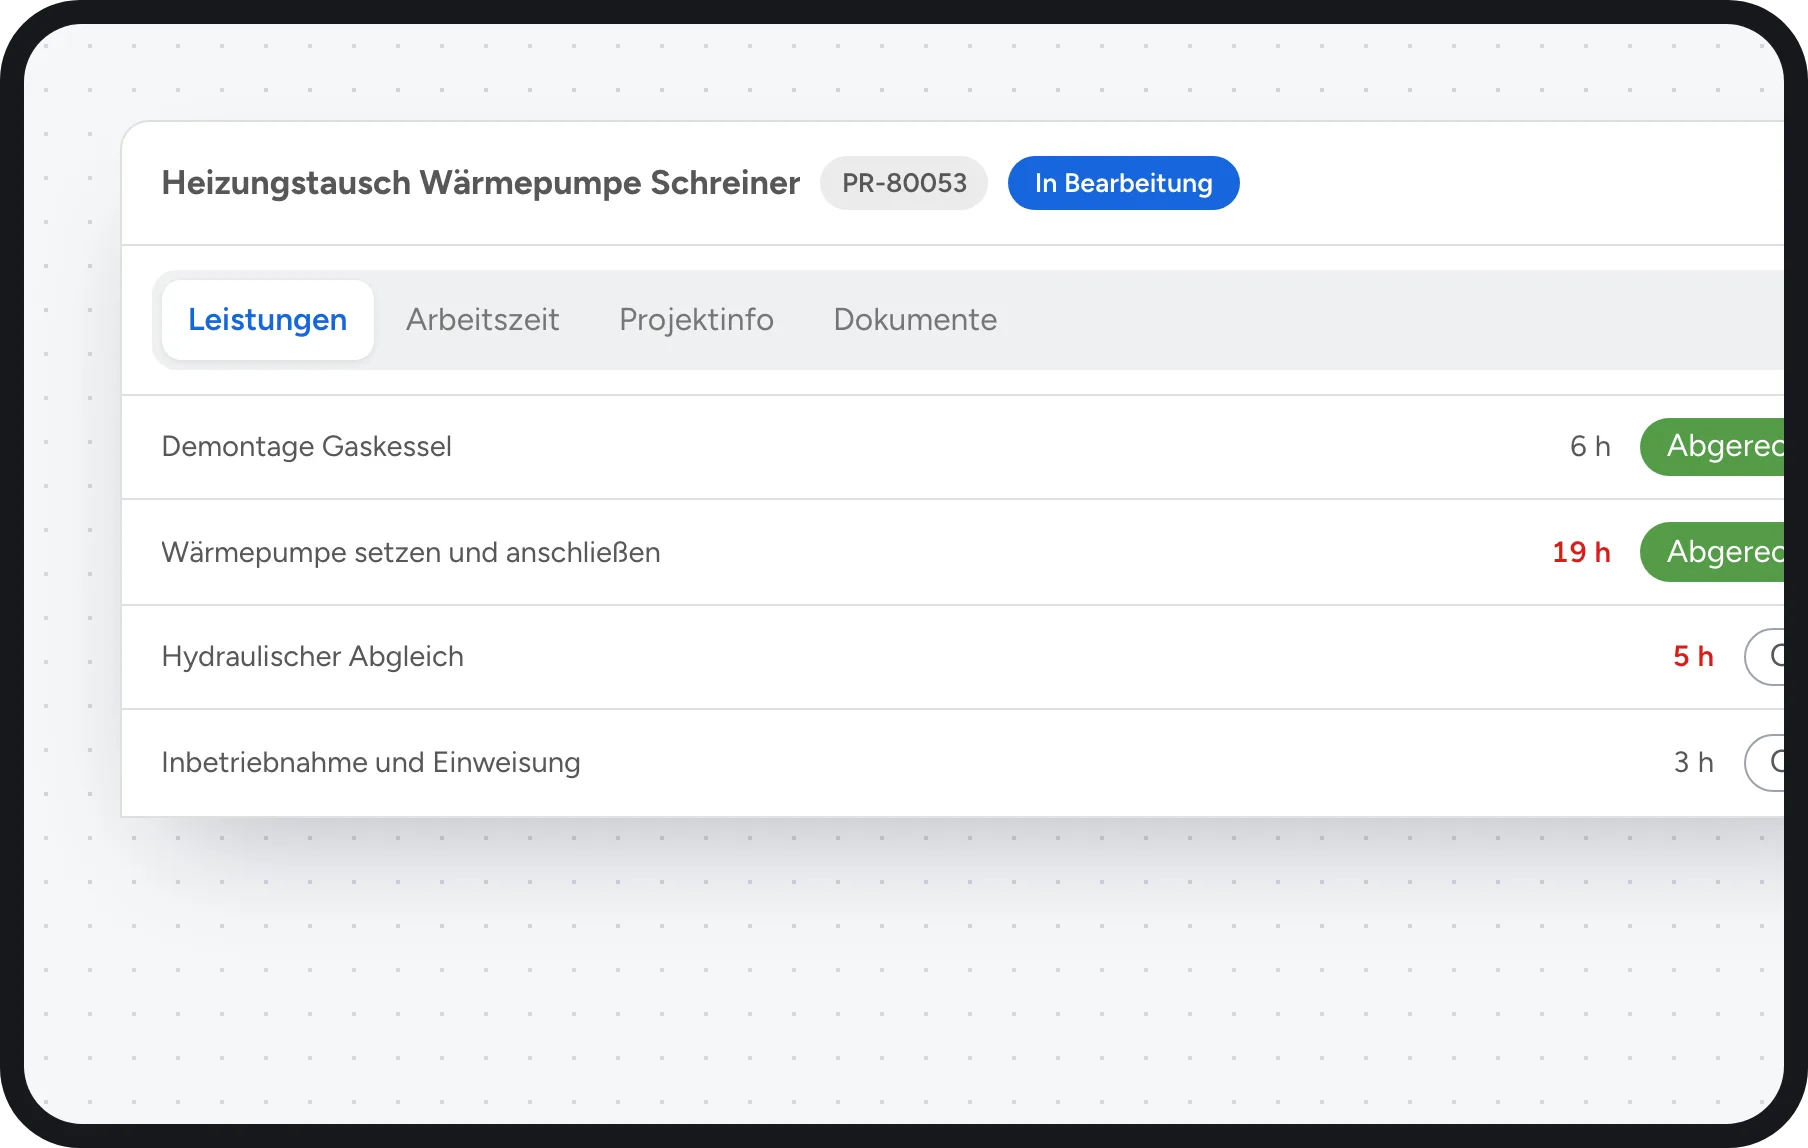The width and height of the screenshot is (1808, 1148).
Task: Select the Inbetriebnahme und Einweisung row label
Action: tap(371, 763)
